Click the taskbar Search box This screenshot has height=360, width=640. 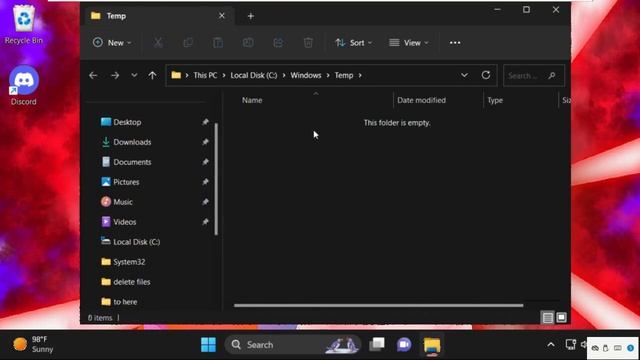(x=293, y=344)
